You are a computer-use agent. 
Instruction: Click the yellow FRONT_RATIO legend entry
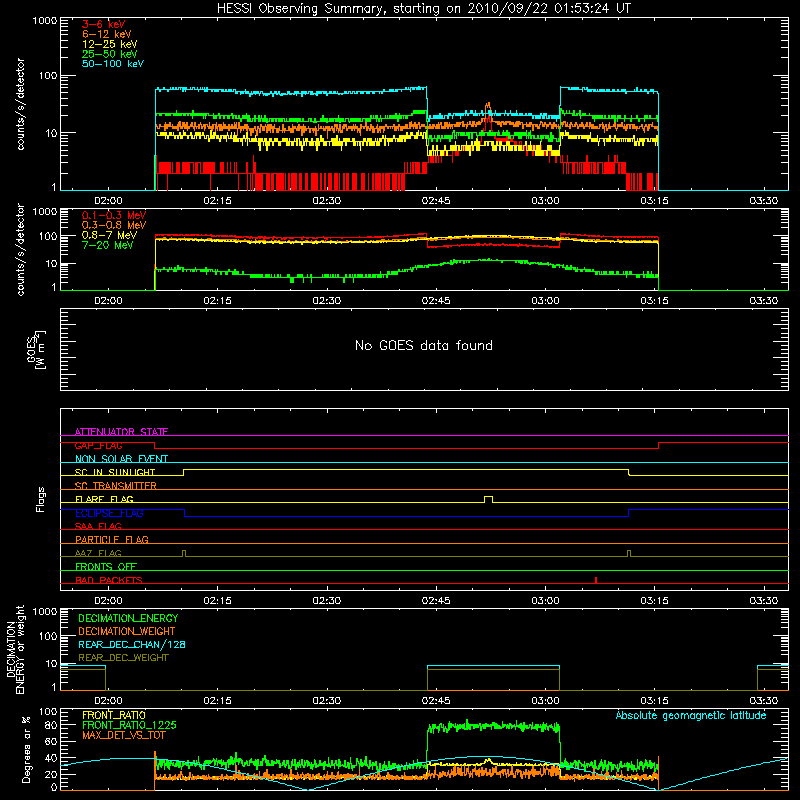pyautogui.click(x=114, y=715)
